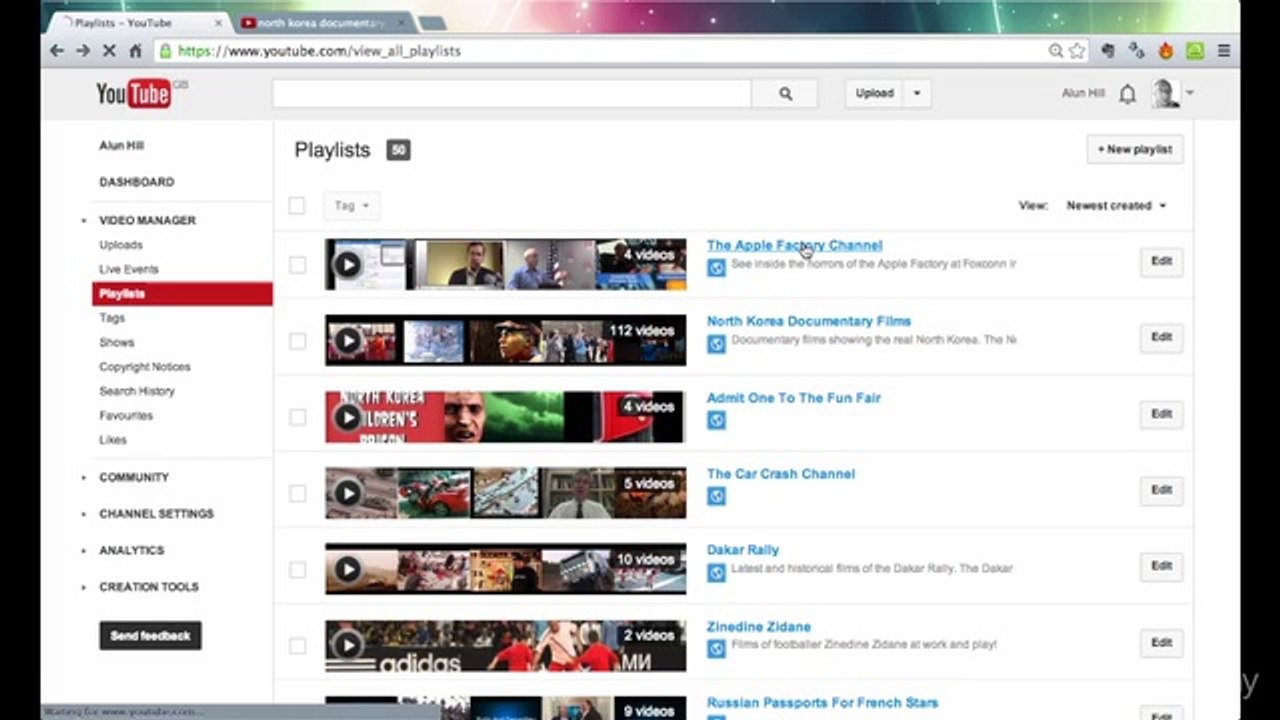Select the Dakar Rally playlist checkbox
The width and height of the screenshot is (1280, 720).
[297, 570]
